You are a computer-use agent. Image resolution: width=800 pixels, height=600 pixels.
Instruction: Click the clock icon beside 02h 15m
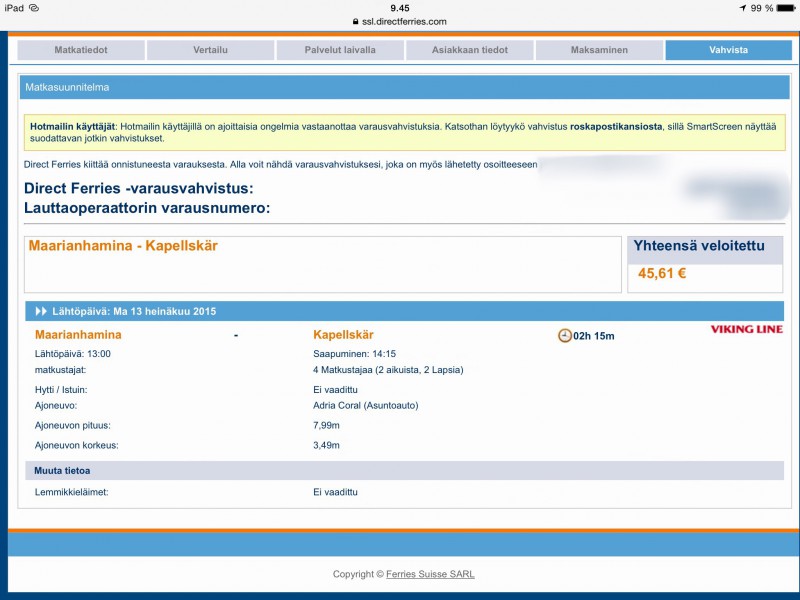pyautogui.click(x=564, y=335)
